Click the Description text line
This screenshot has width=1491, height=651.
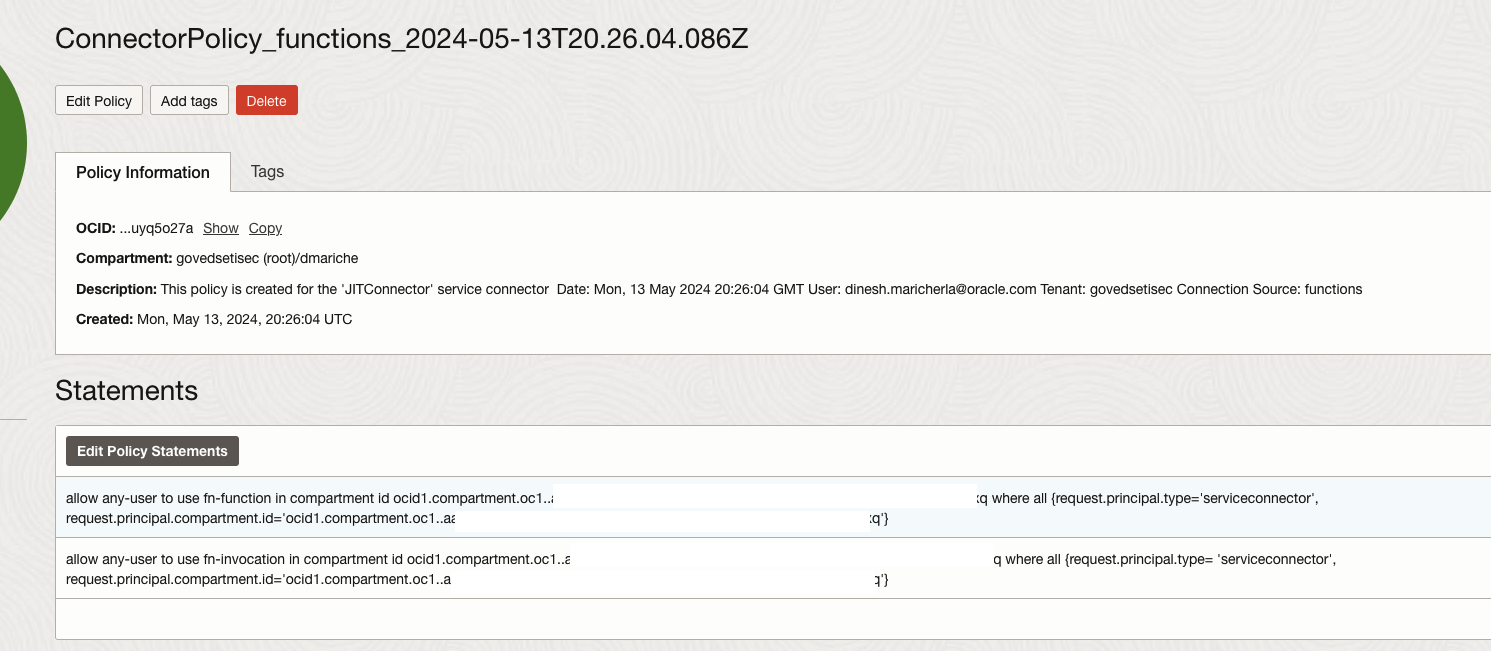[x=719, y=289]
